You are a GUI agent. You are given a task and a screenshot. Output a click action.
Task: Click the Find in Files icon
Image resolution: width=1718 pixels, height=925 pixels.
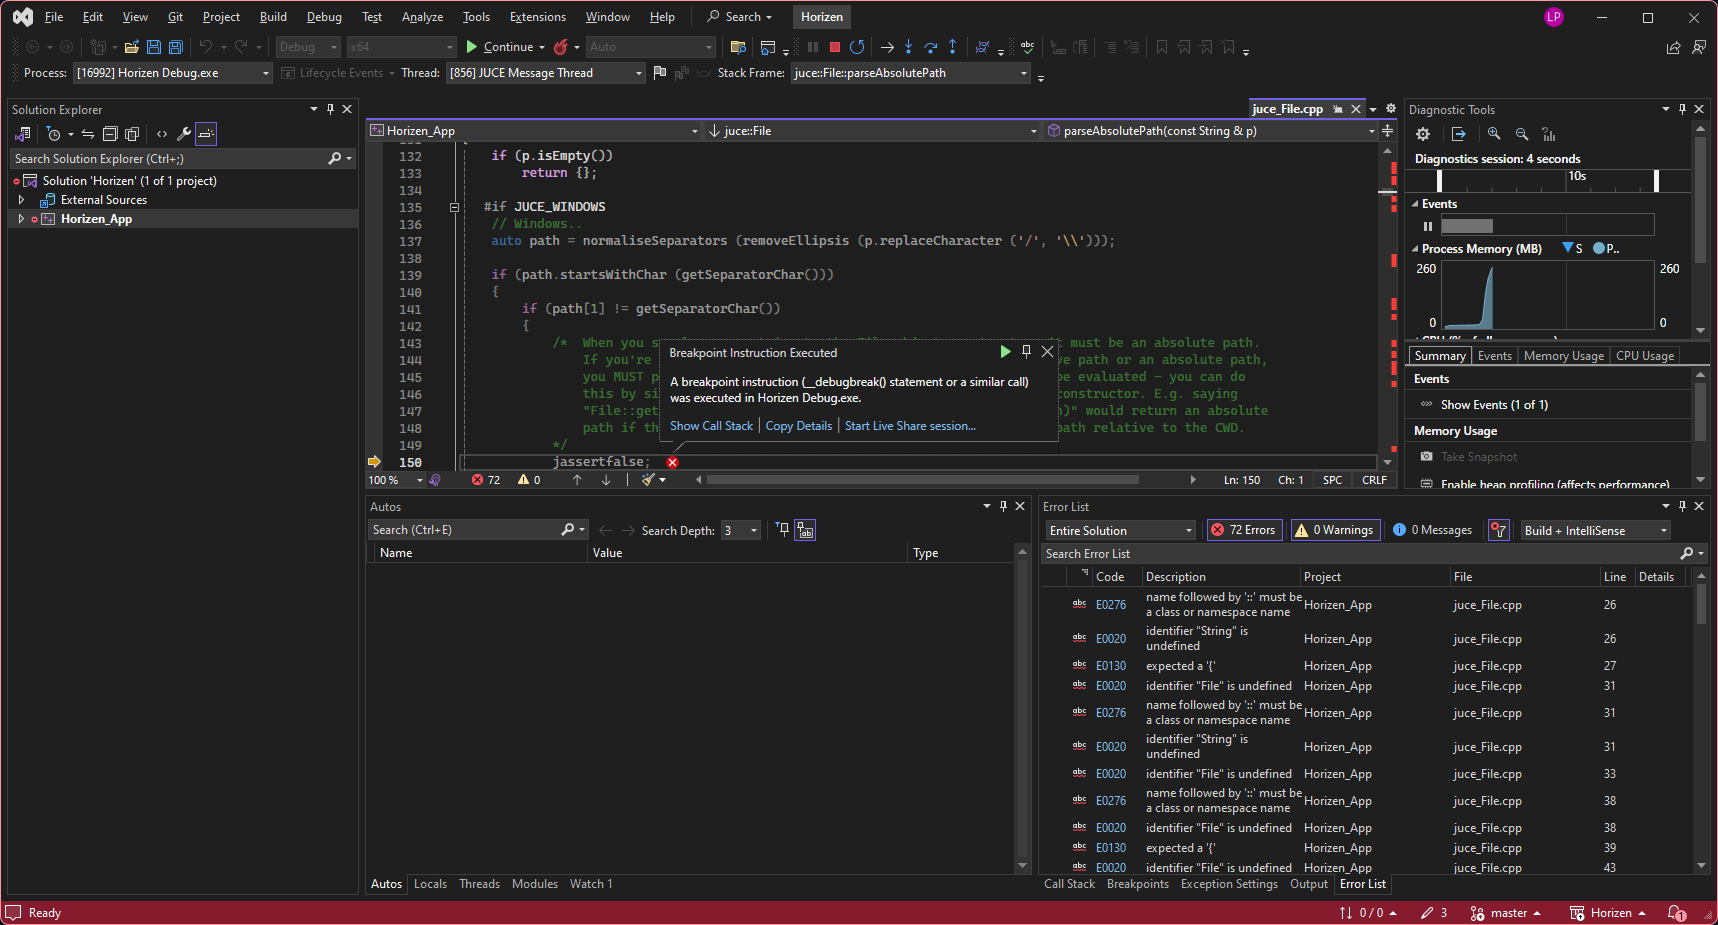point(738,47)
